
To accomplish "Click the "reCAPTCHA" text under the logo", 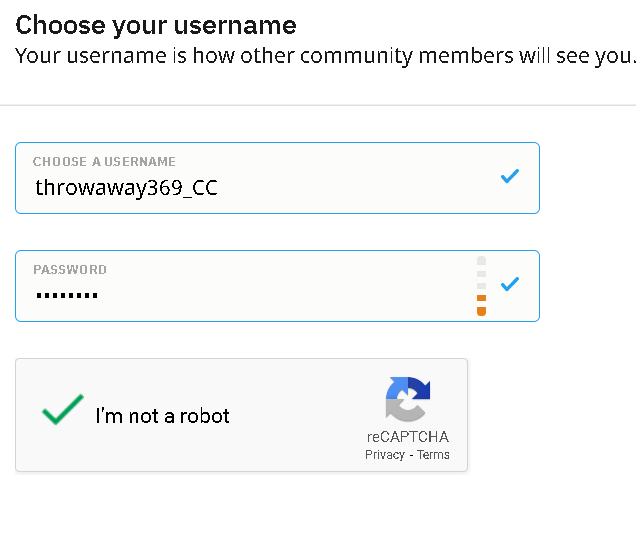I will pyautogui.click(x=407, y=437).
